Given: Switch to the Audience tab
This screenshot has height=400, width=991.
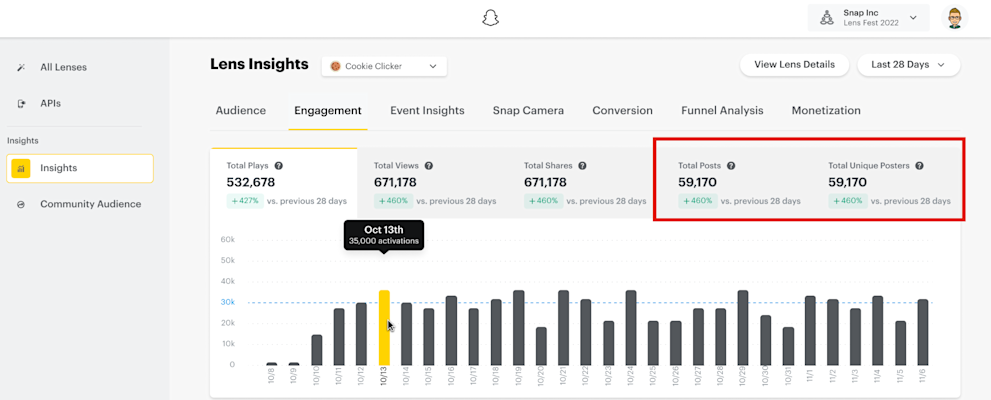Looking at the screenshot, I should 241,111.
